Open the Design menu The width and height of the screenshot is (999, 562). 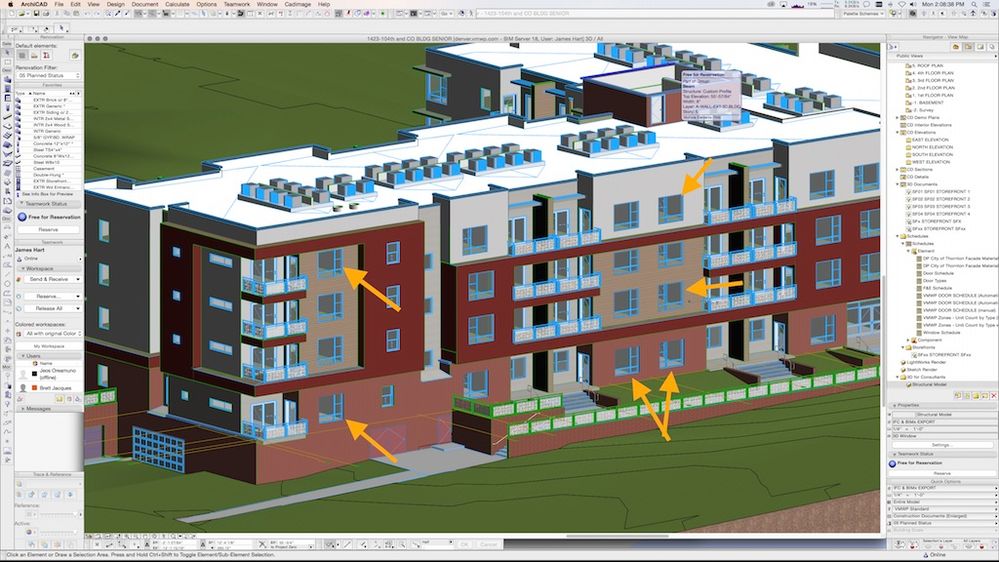115,4
